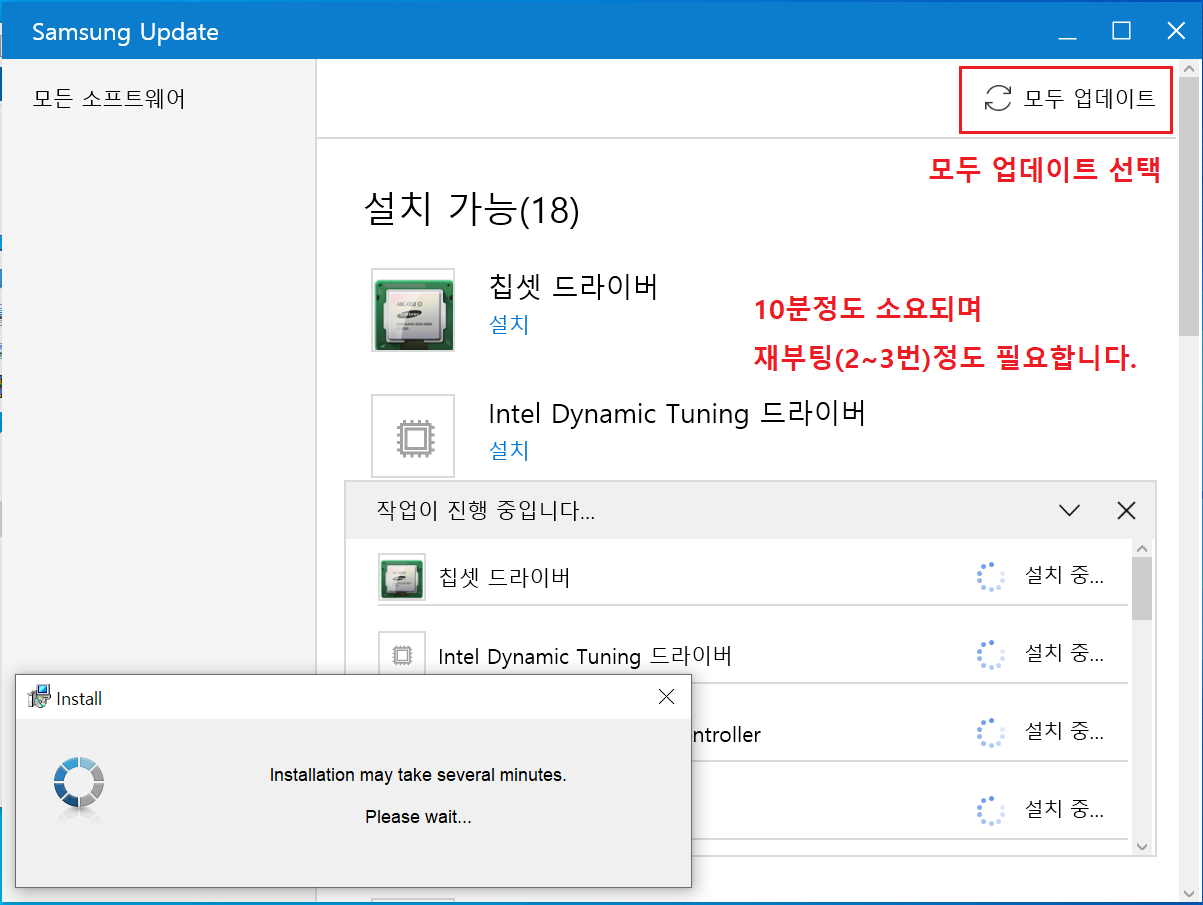Screen dimensions: 1203x905
Task: Close the Samsung Update window
Action: point(1176,31)
